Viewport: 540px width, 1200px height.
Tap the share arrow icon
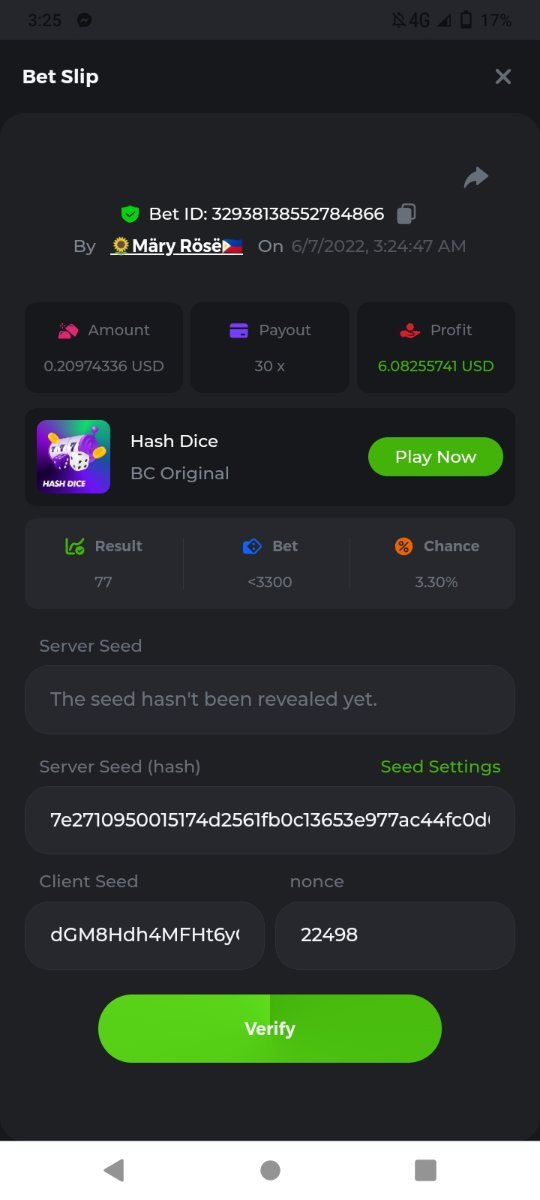pos(476,177)
